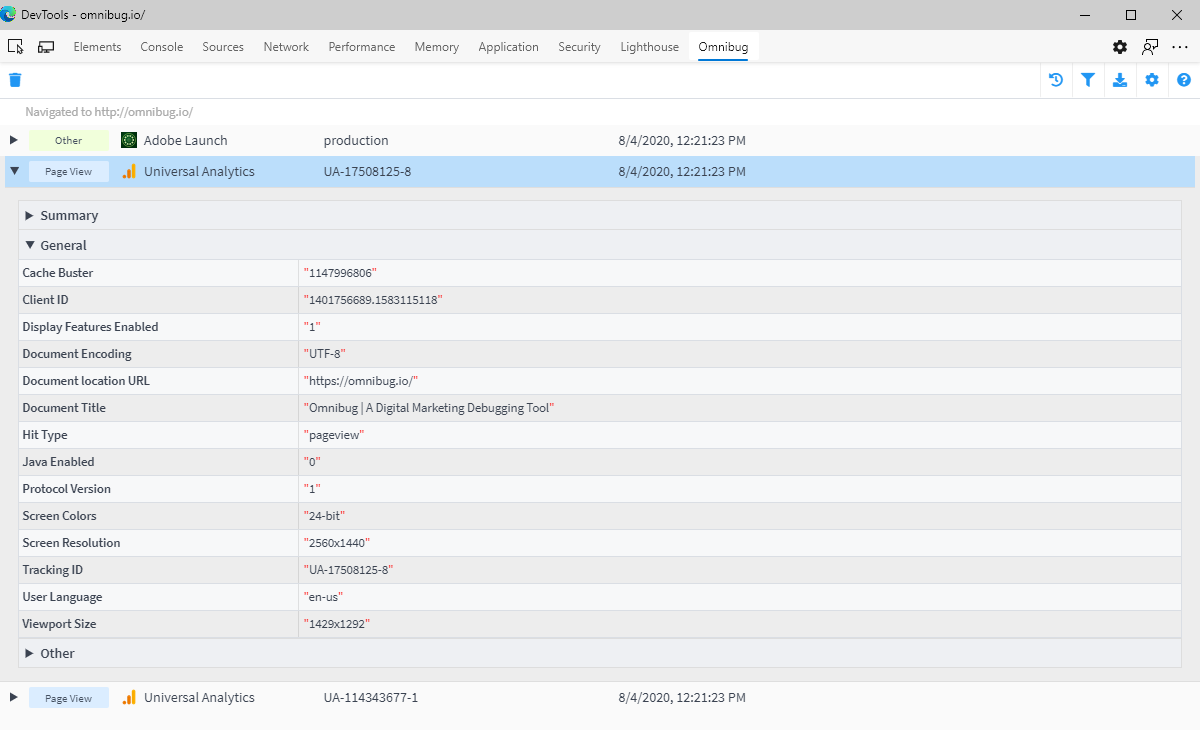This screenshot has width=1200, height=730.
Task: Select the Document Encoding value UTF-8
Action: [x=324, y=354]
